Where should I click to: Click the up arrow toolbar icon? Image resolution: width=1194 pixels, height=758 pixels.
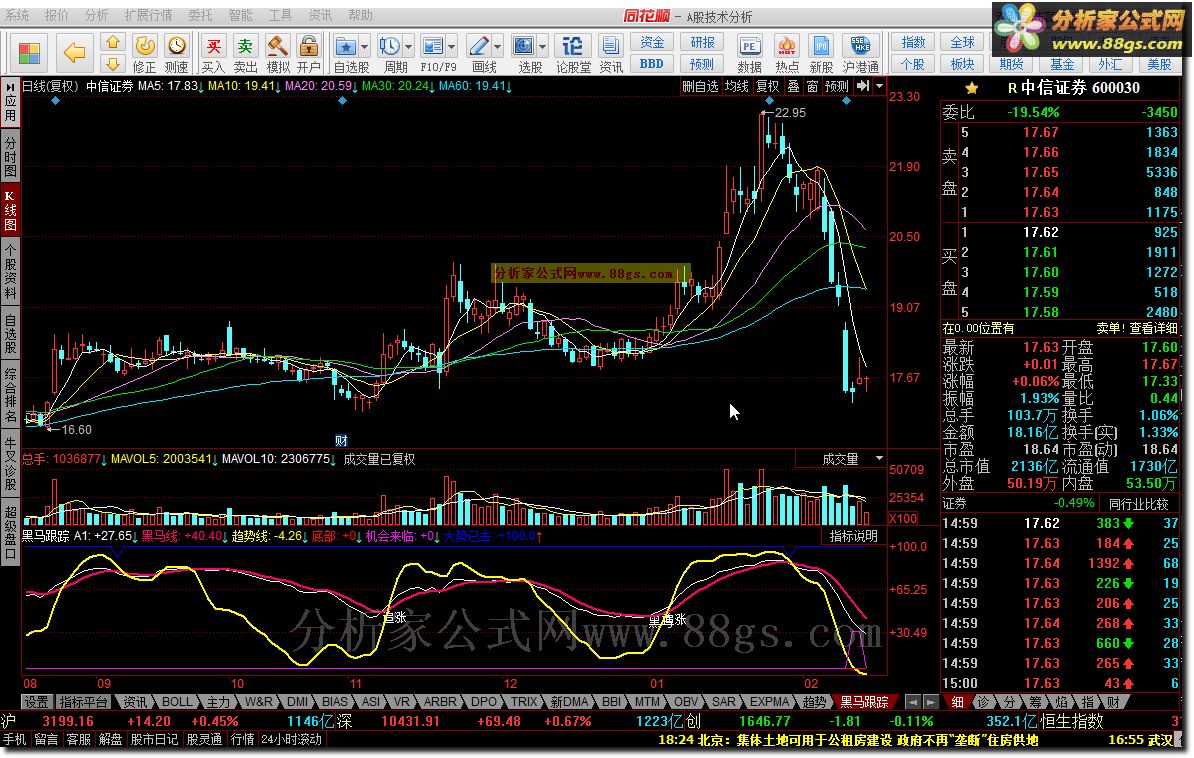(113, 43)
